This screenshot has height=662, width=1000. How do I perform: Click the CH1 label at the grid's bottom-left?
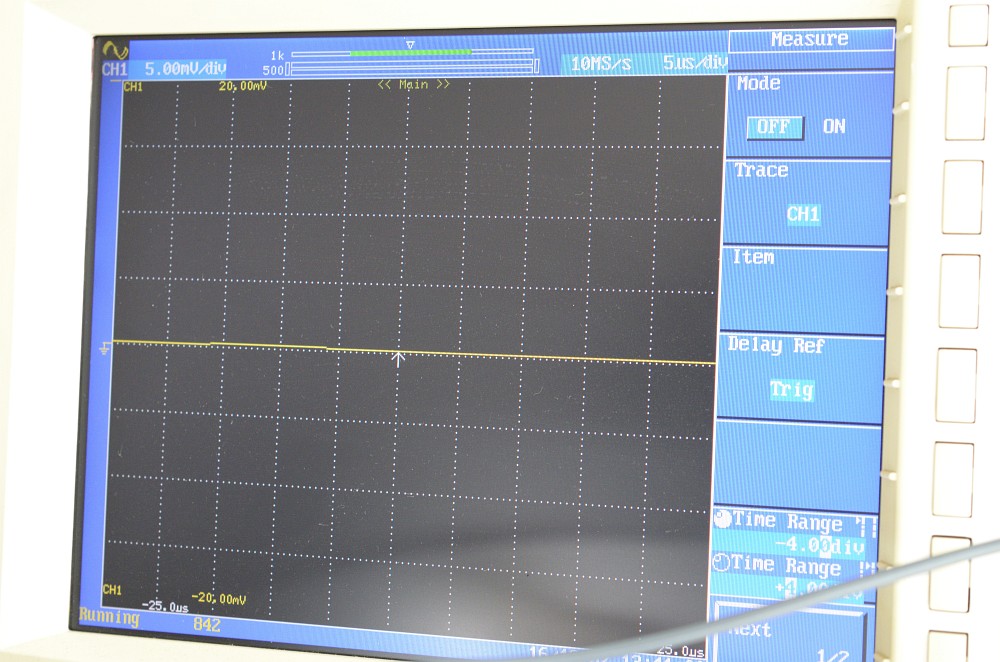(x=112, y=590)
